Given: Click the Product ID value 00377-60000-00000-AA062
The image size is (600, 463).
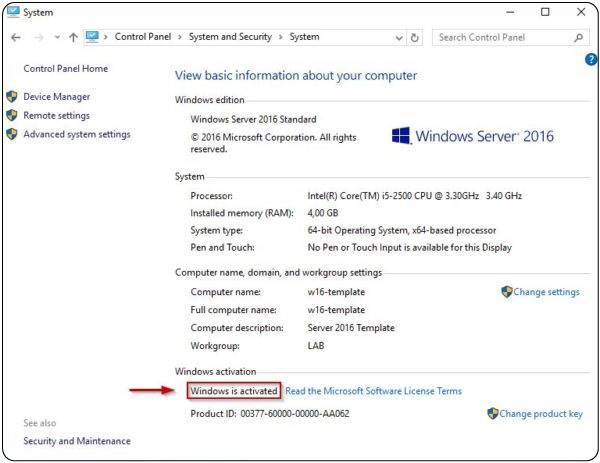Looking at the screenshot, I should coord(295,414).
